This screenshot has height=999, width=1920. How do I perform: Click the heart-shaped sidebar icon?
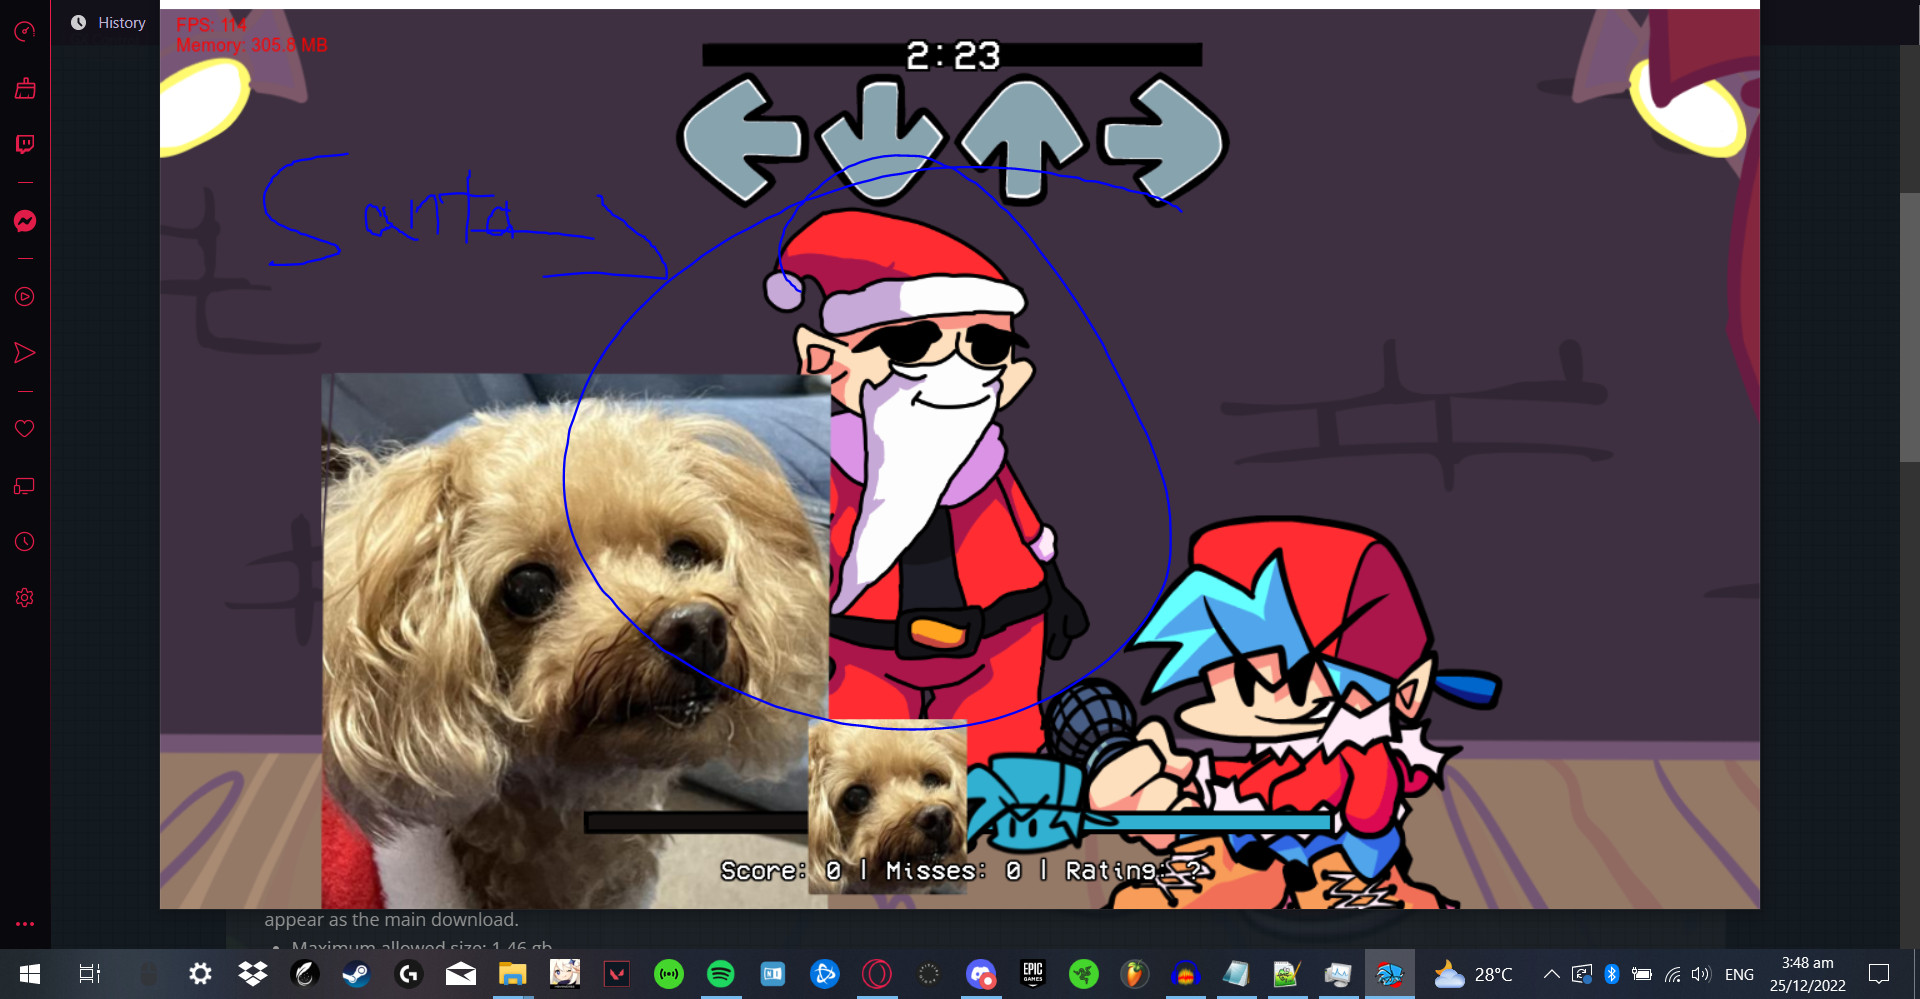[x=25, y=428]
